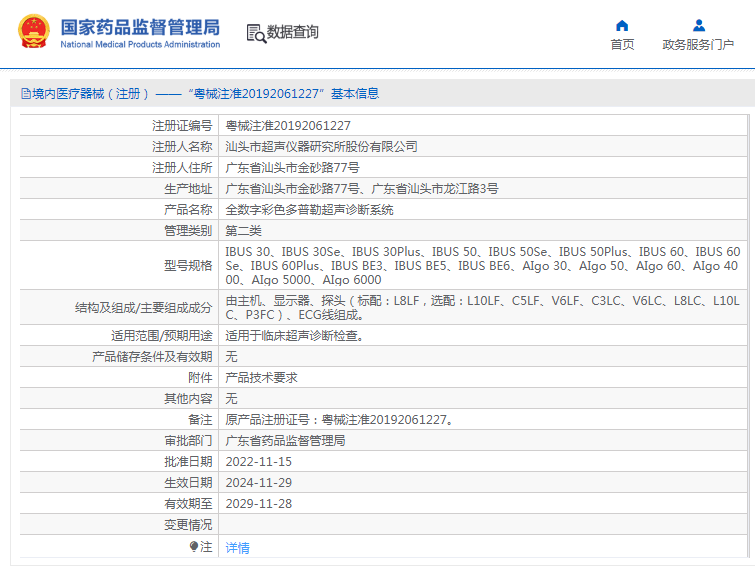Viewport: 755px width, 574px height.
Task: Click the national emblem logo
Action: click(x=34, y=31)
